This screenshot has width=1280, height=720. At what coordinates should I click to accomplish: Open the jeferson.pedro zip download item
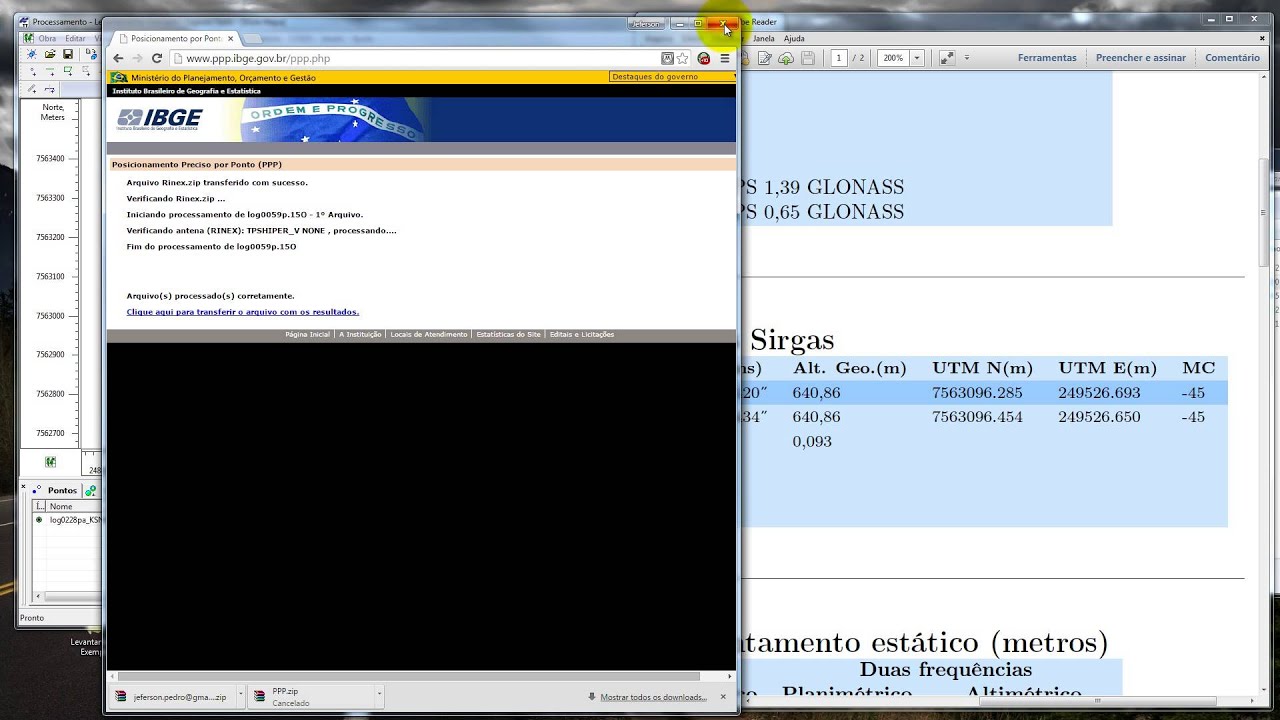(172, 697)
